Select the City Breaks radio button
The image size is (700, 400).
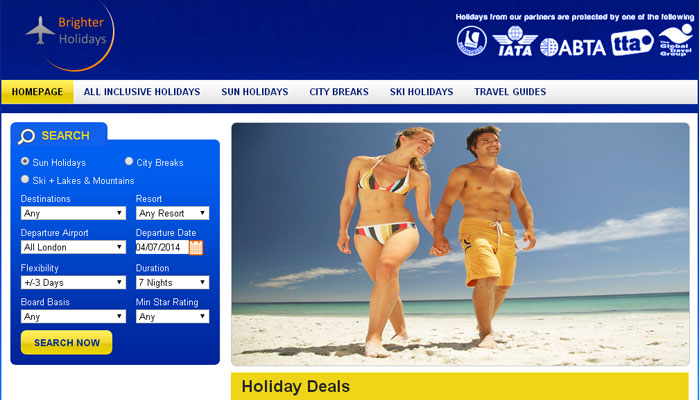point(129,161)
